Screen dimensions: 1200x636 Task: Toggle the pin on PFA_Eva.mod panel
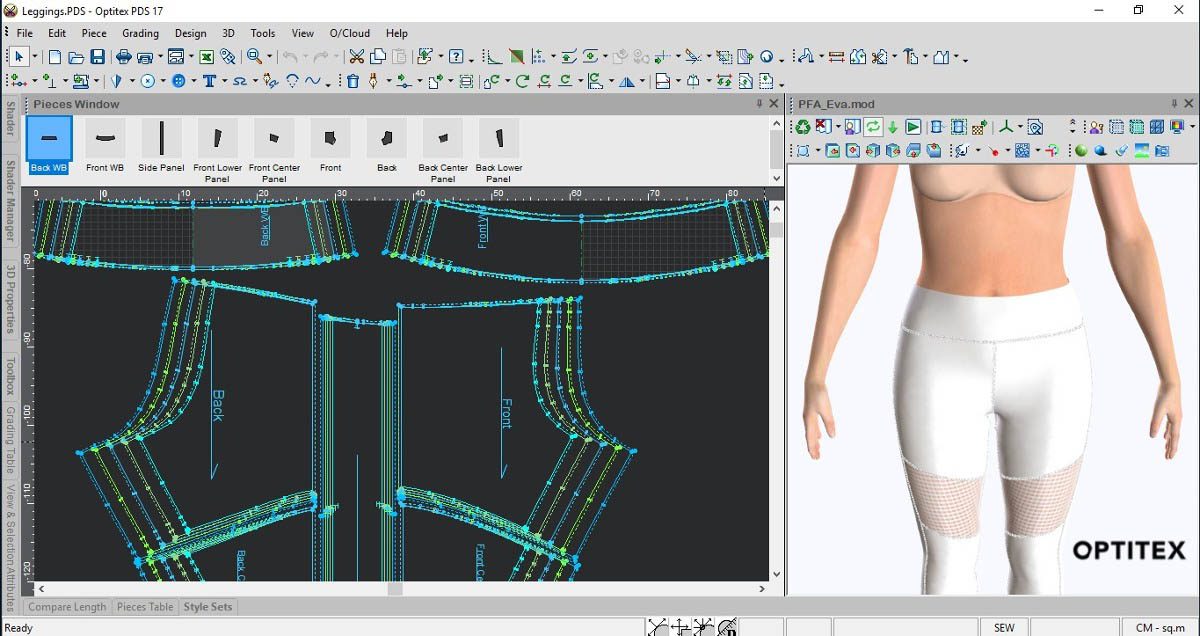click(1174, 104)
